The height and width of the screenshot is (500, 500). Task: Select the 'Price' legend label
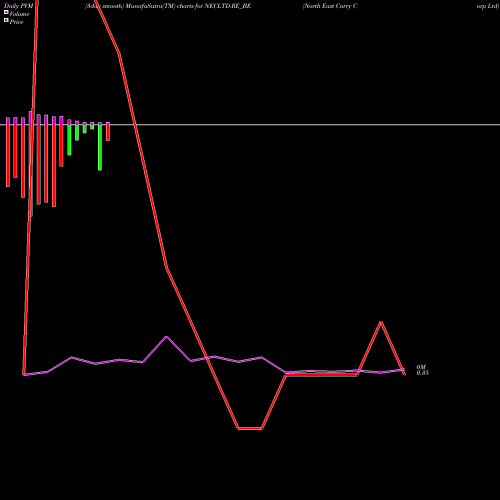tap(16, 22)
